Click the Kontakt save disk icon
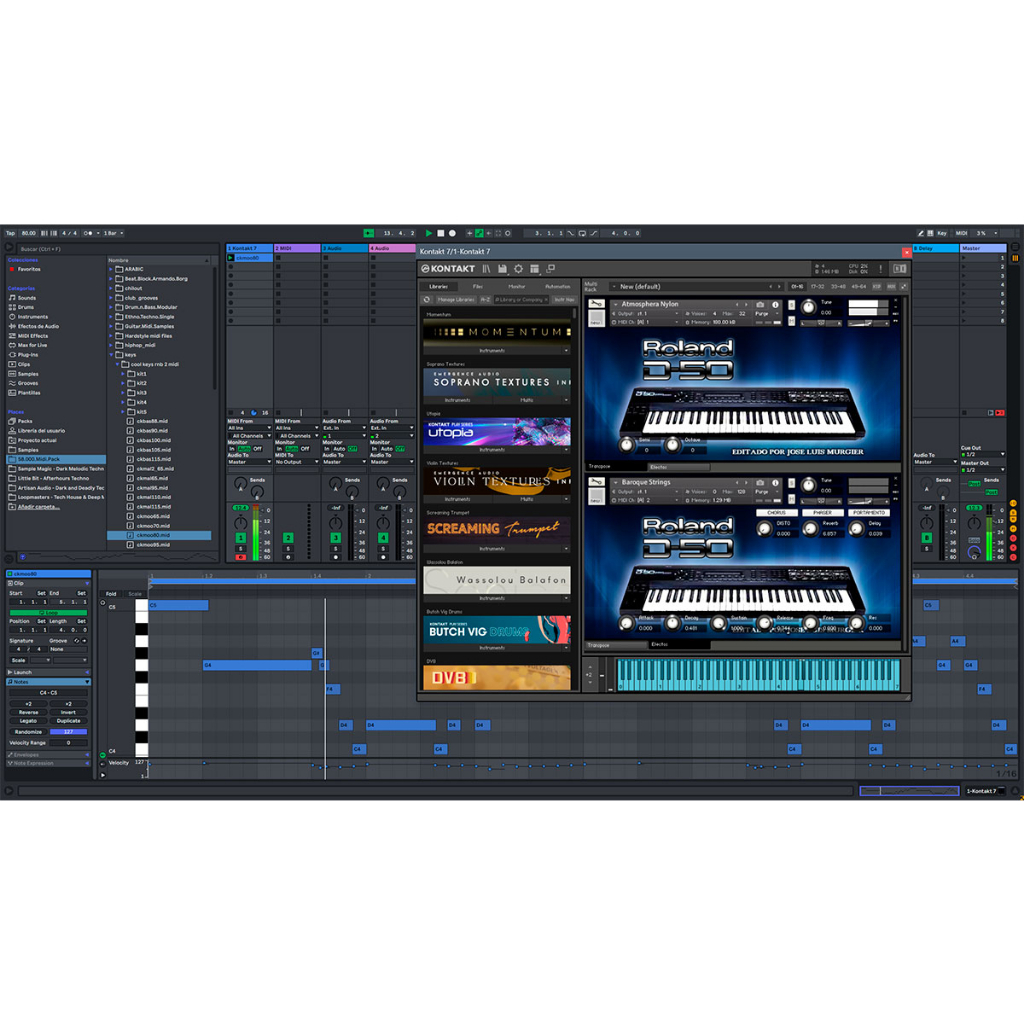 click(x=502, y=268)
